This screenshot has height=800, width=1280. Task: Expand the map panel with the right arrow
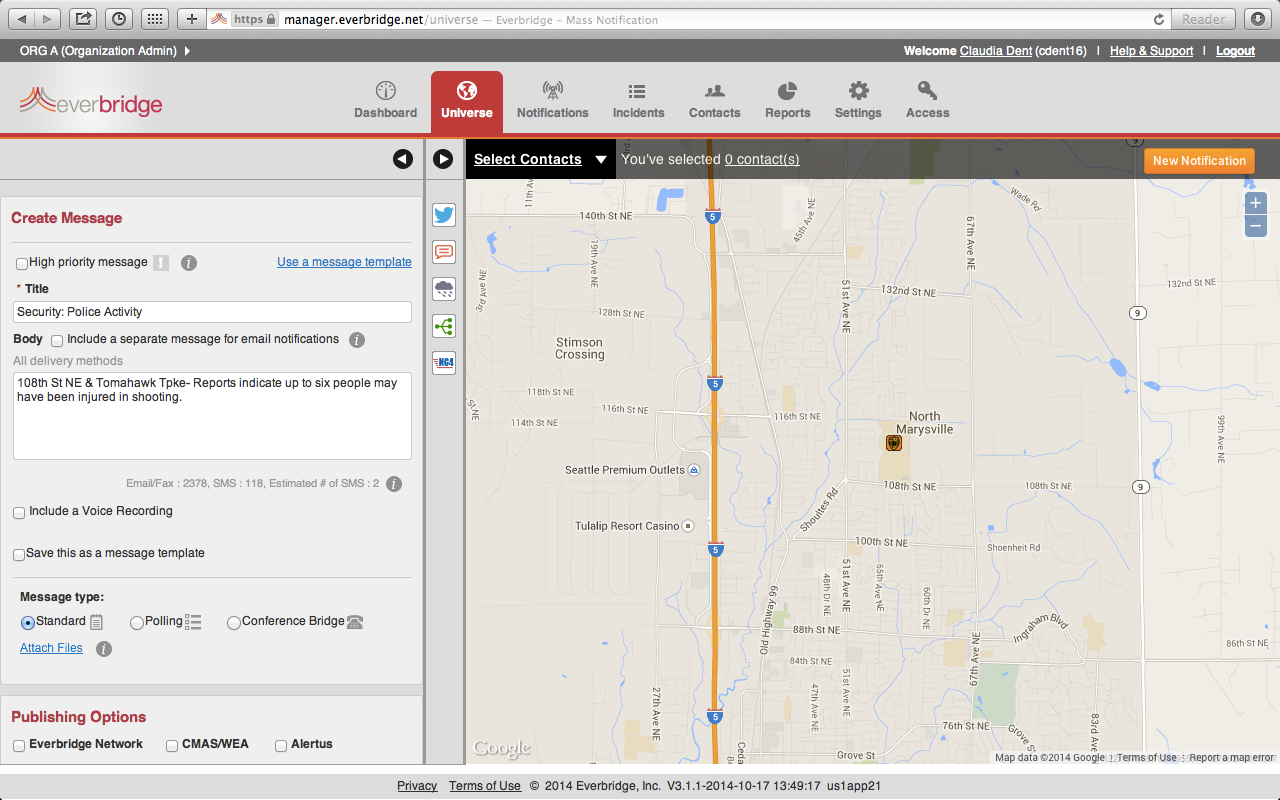click(x=443, y=159)
